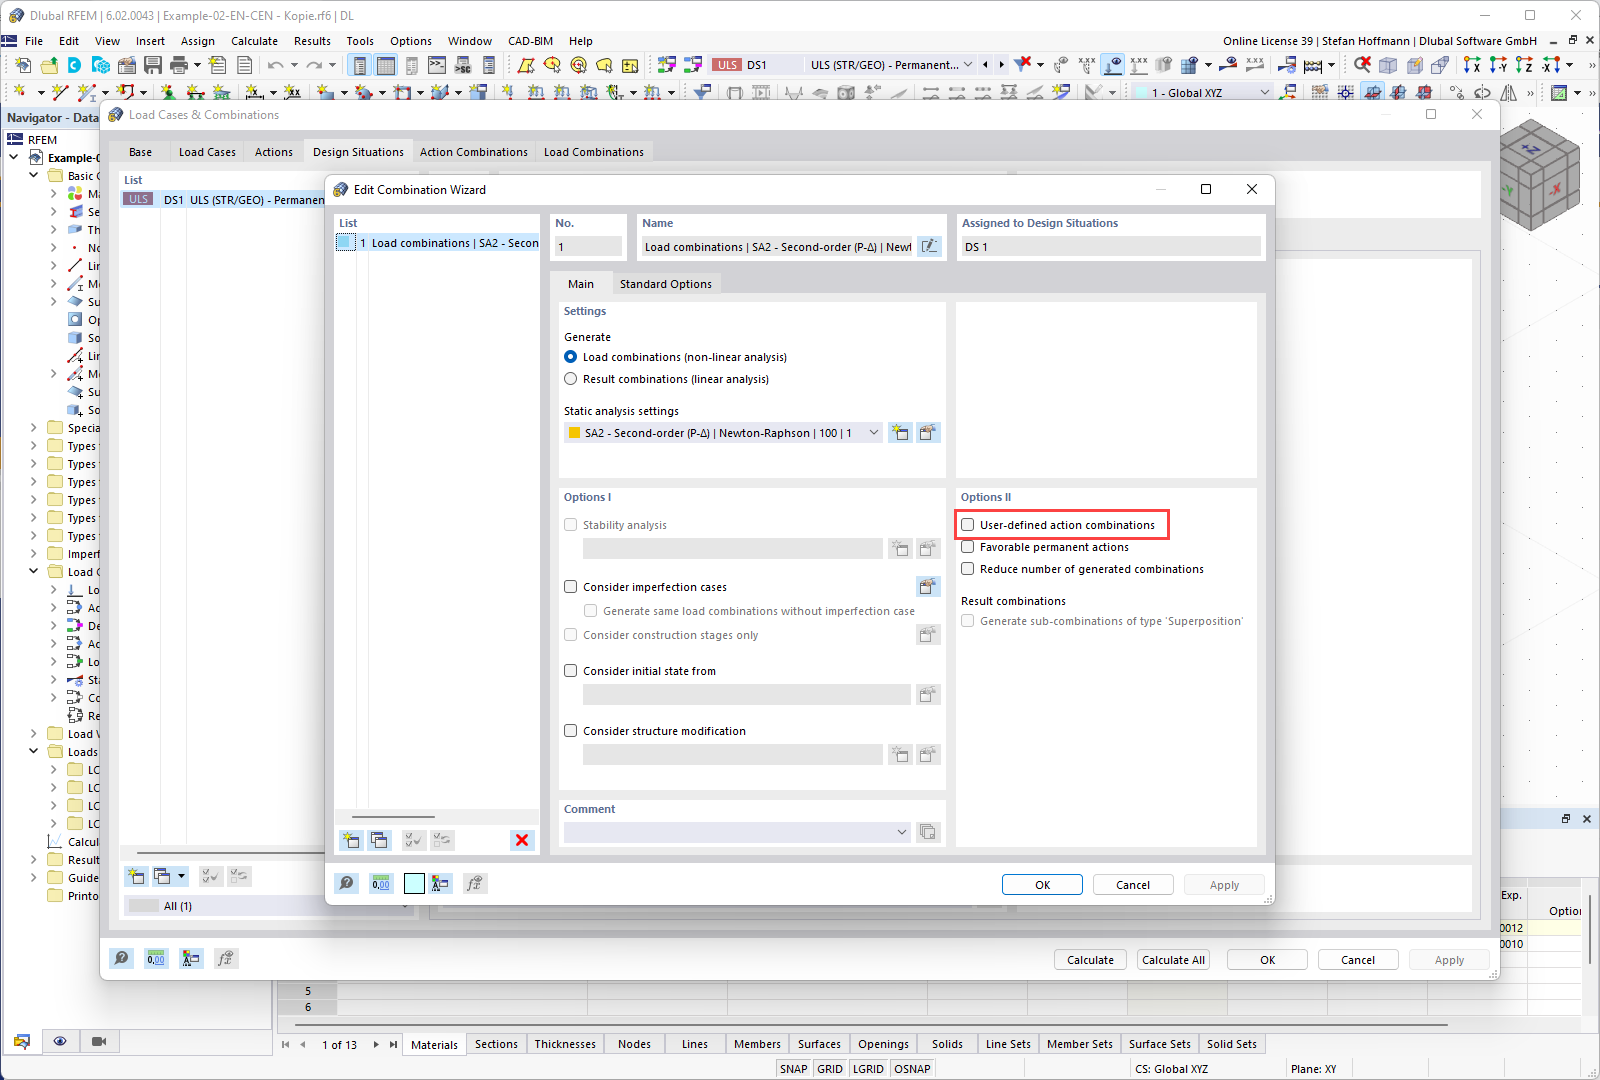The height and width of the screenshot is (1080, 1600).
Task: Copy the selected load combination
Action: coord(380,840)
